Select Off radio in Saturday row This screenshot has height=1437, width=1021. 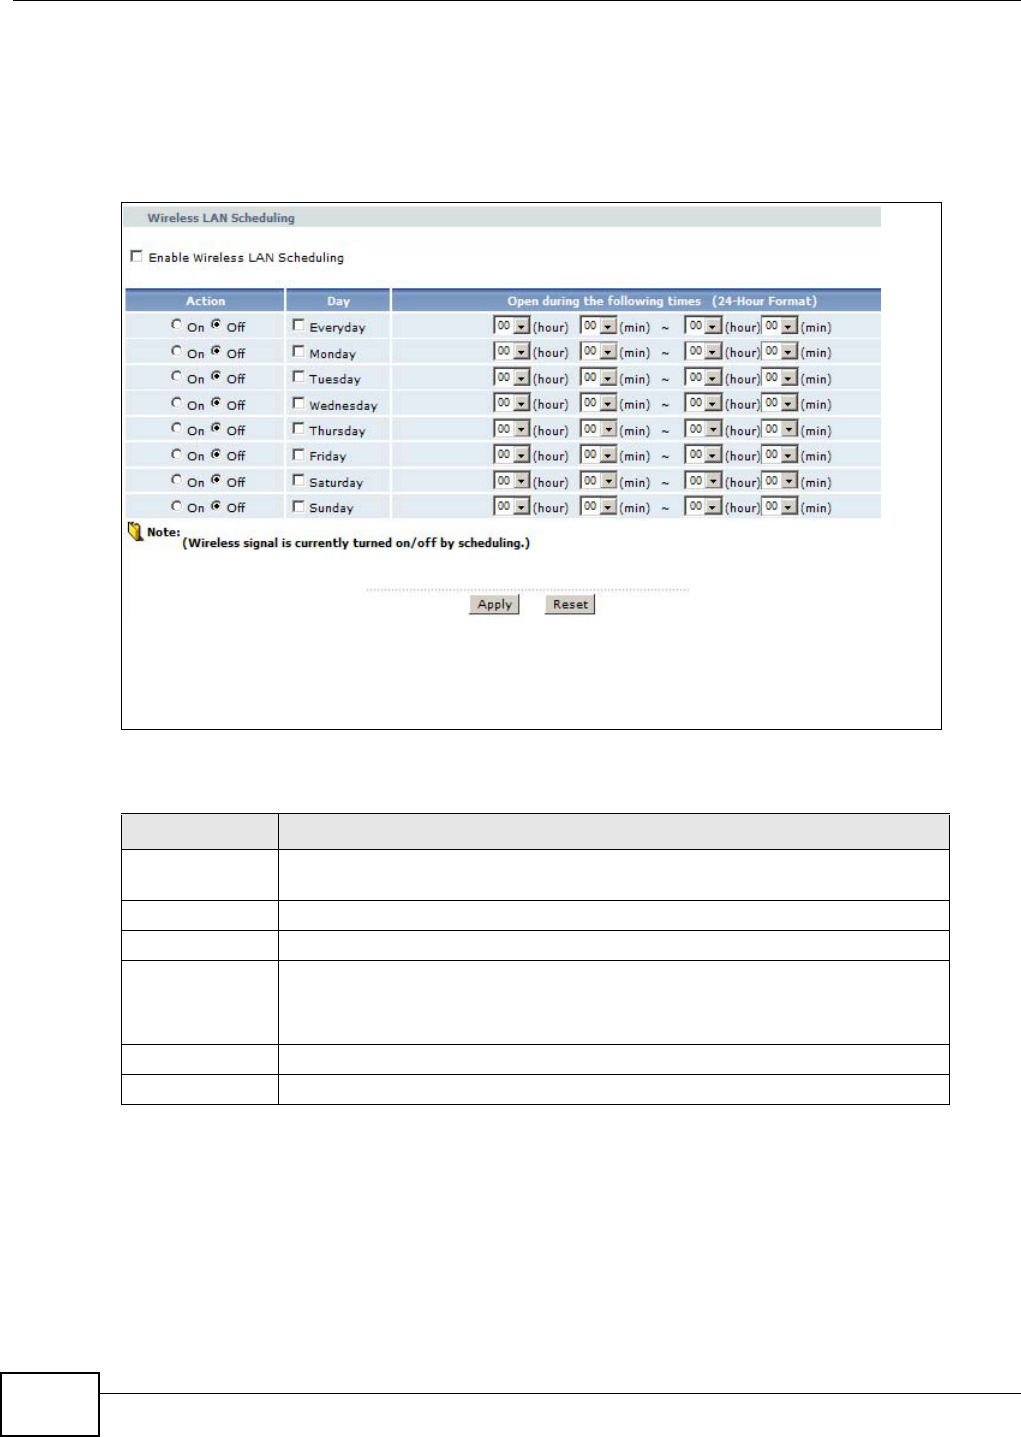point(216,481)
